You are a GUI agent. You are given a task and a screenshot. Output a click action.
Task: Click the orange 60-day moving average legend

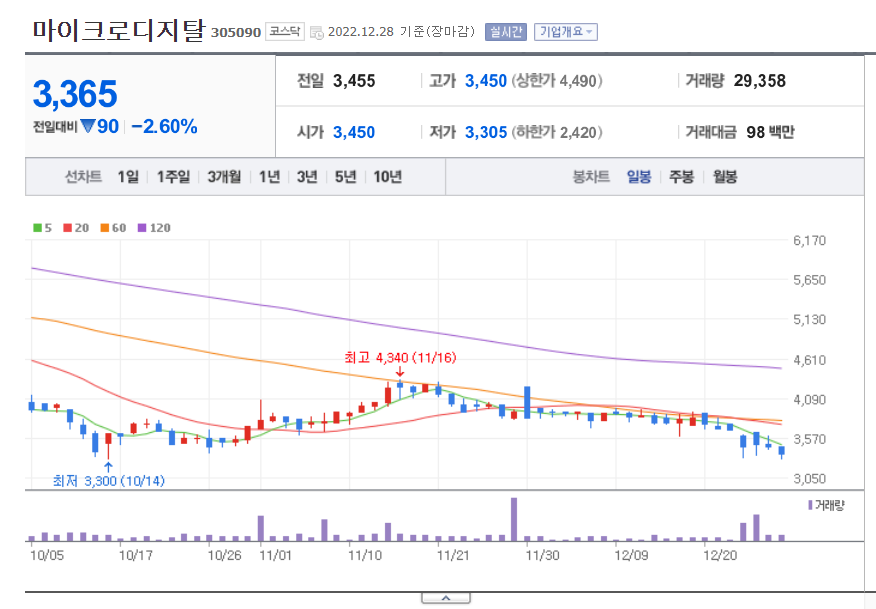tap(113, 228)
